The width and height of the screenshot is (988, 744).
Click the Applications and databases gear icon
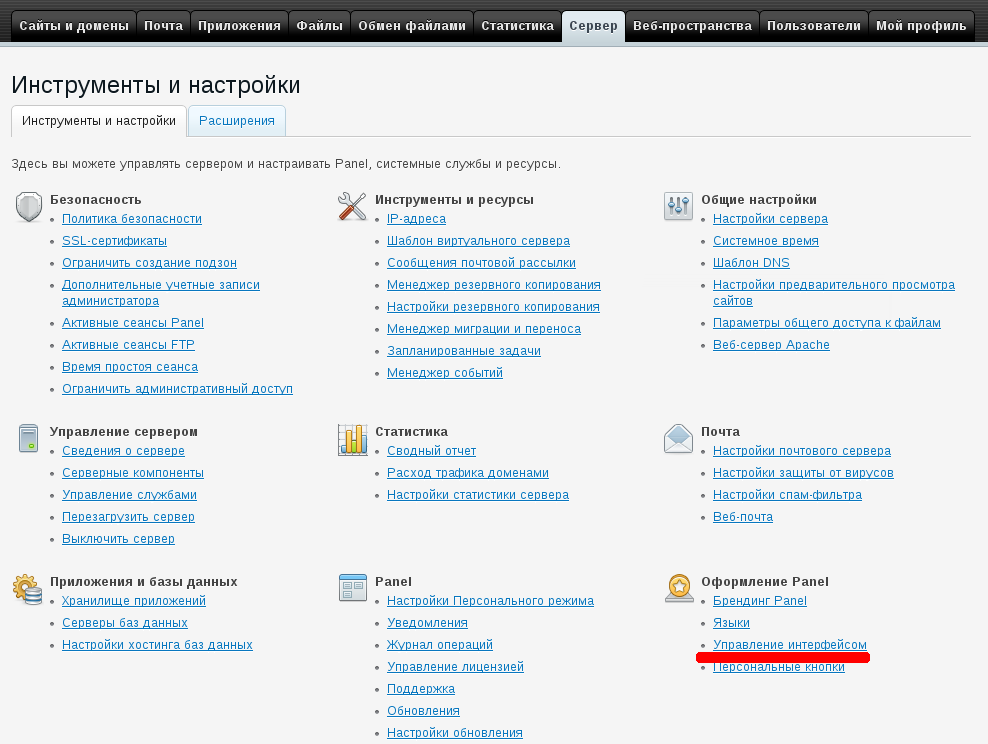pos(28,589)
